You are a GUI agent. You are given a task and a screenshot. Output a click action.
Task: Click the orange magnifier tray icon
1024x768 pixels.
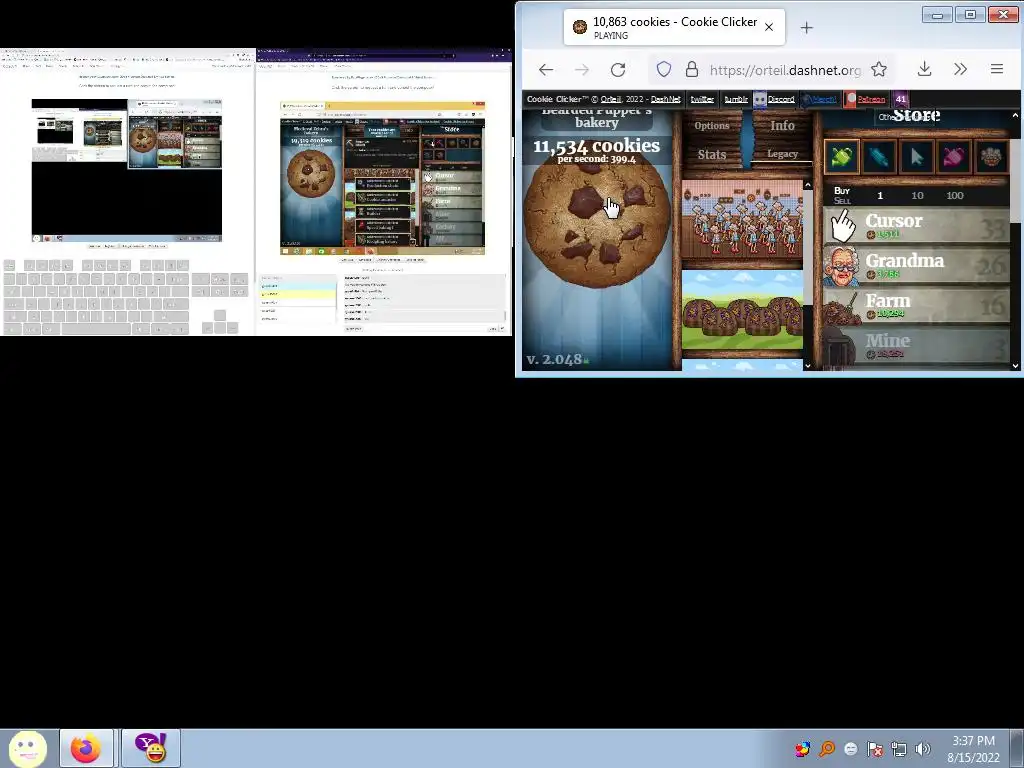(x=827, y=749)
